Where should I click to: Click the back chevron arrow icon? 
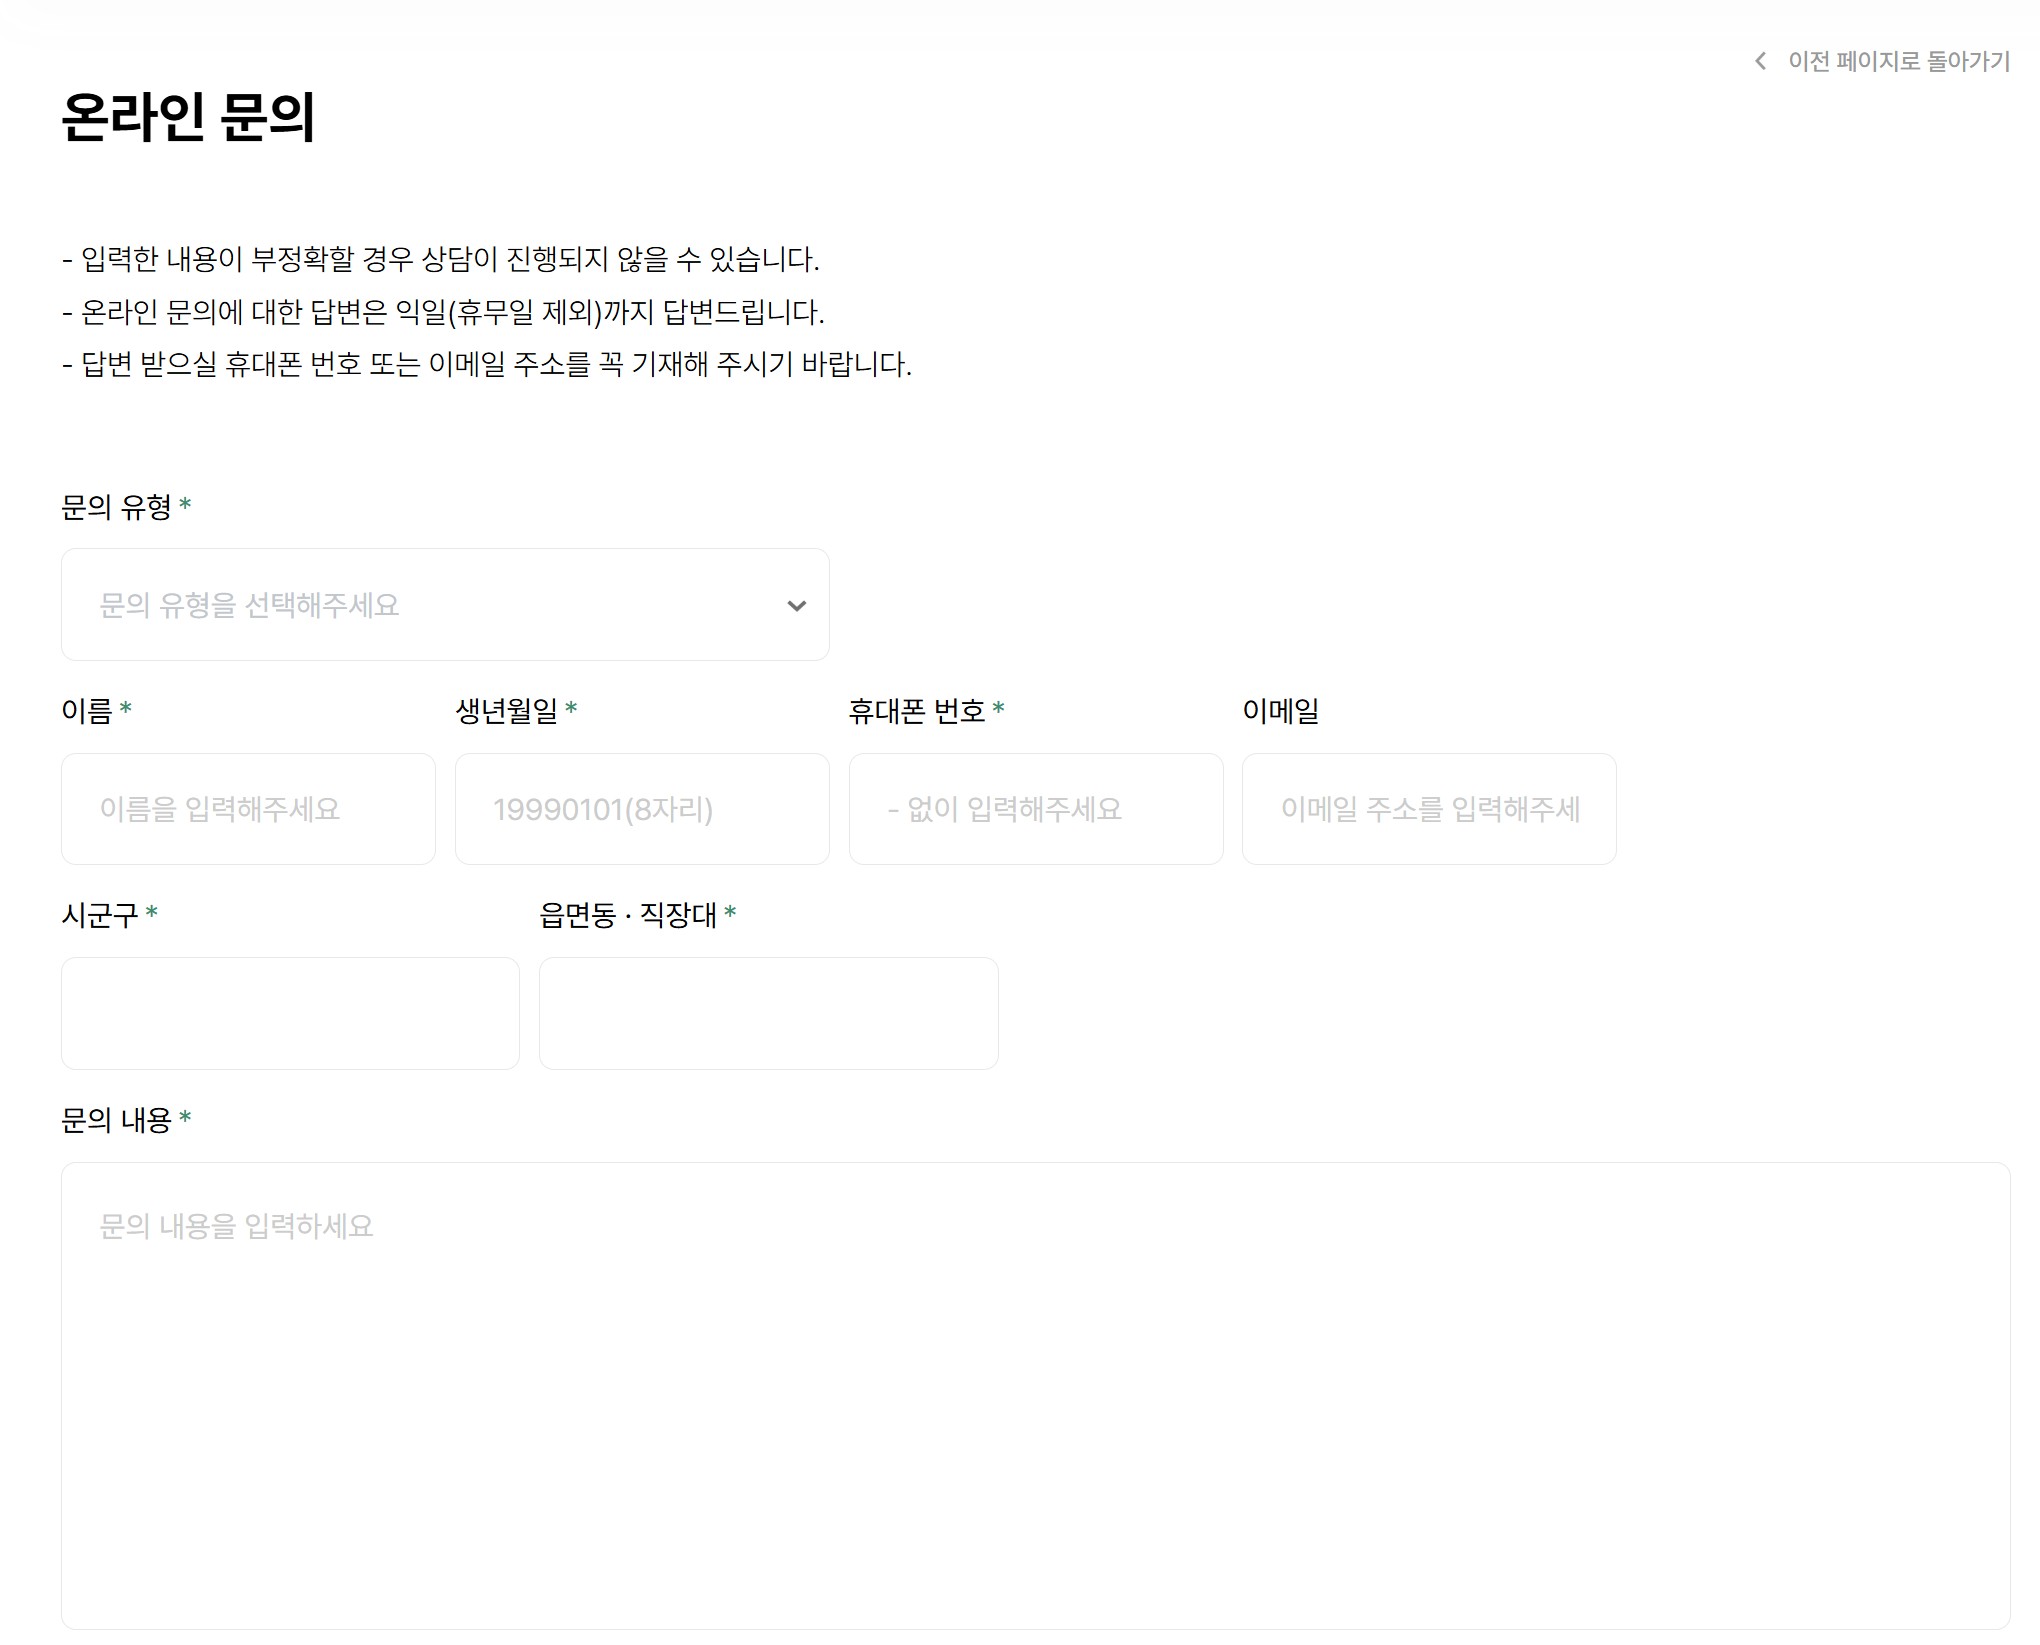[1760, 61]
